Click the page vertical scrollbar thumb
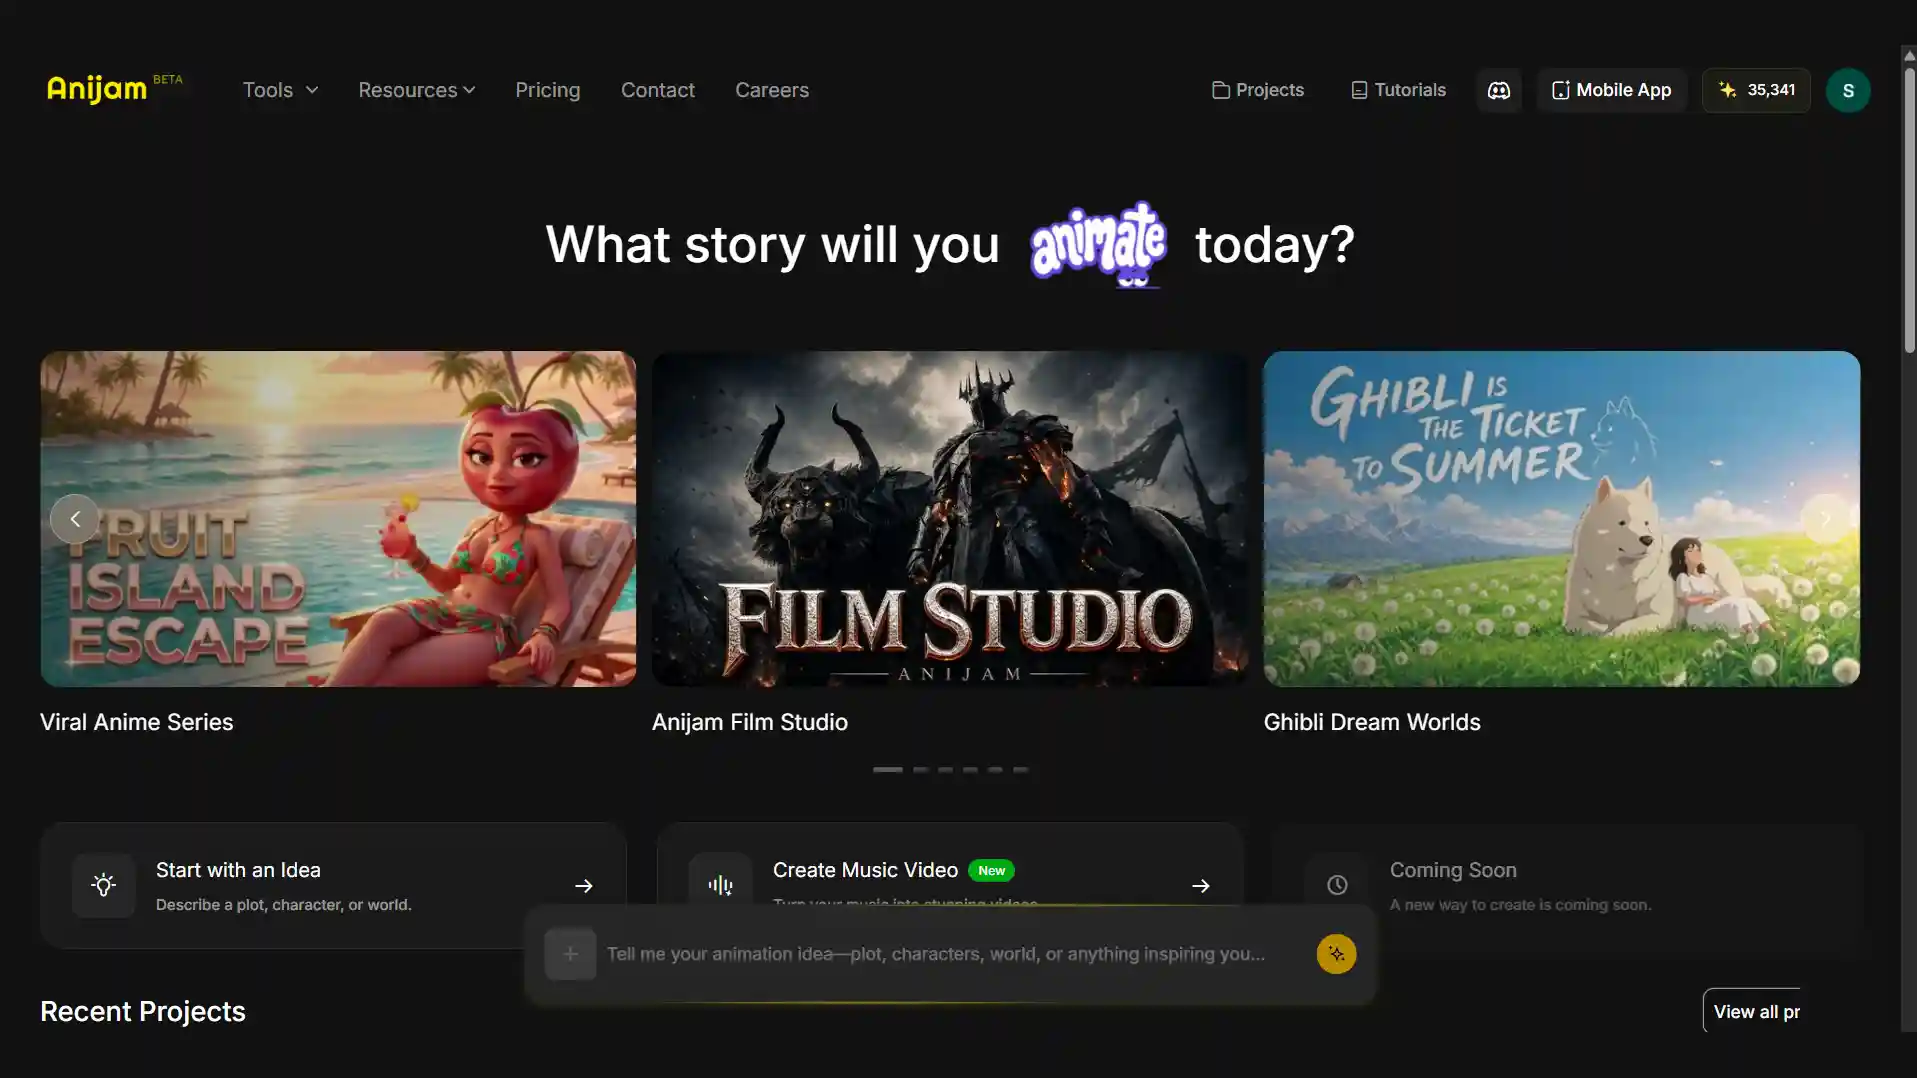1917x1078 pixels. tap(1908, 210)
